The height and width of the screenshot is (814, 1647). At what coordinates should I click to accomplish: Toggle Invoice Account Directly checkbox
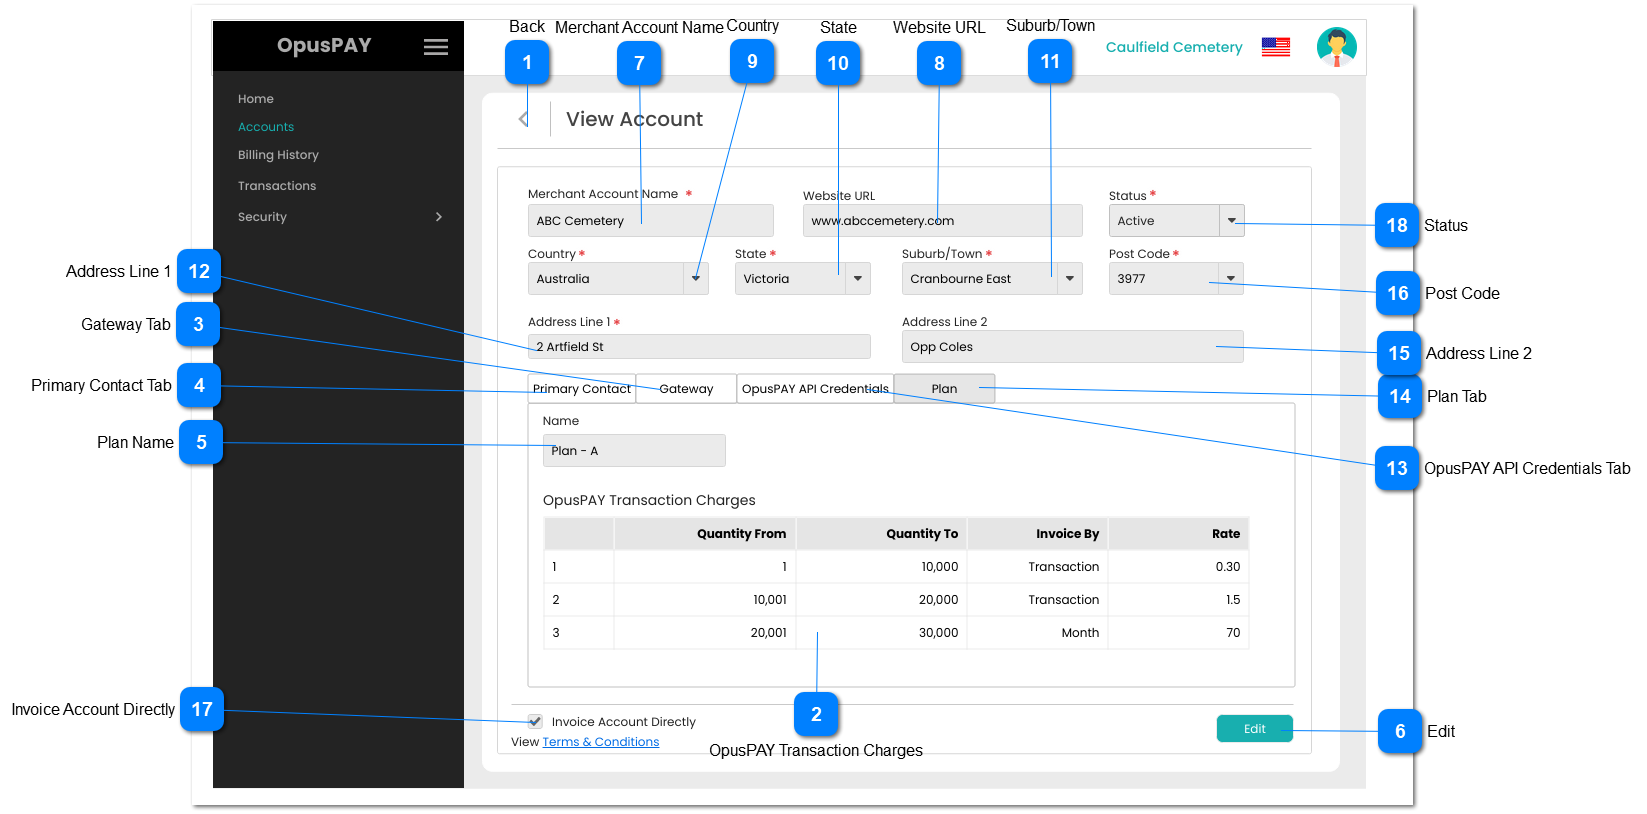pos(535,721)
